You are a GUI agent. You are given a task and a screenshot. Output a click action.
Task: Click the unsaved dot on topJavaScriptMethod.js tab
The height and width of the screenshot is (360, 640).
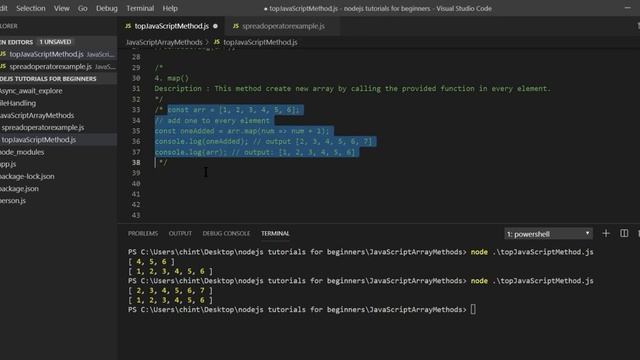(x=216, y=26)
